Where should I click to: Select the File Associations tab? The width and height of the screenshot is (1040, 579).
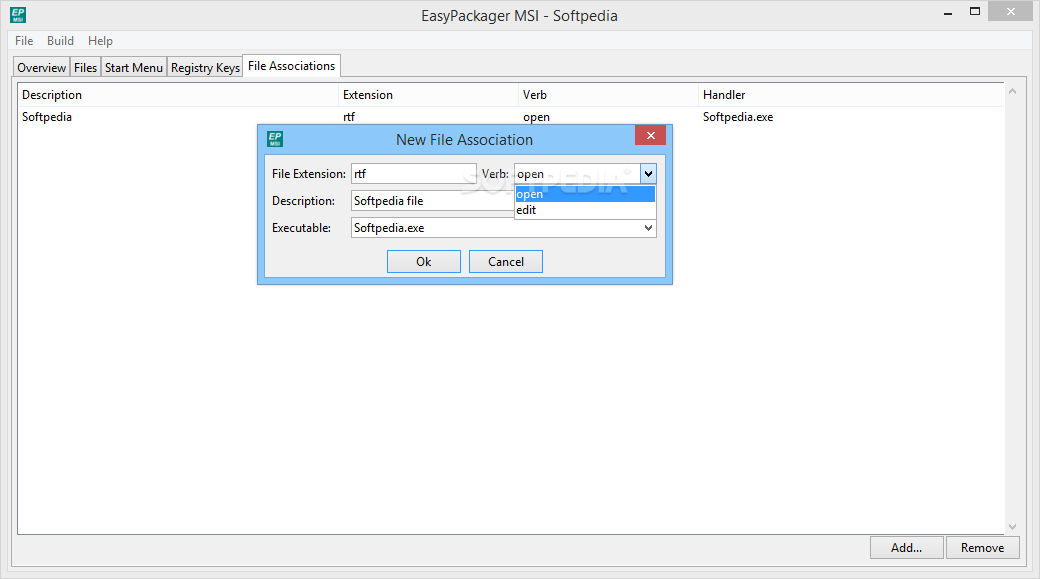291,66
